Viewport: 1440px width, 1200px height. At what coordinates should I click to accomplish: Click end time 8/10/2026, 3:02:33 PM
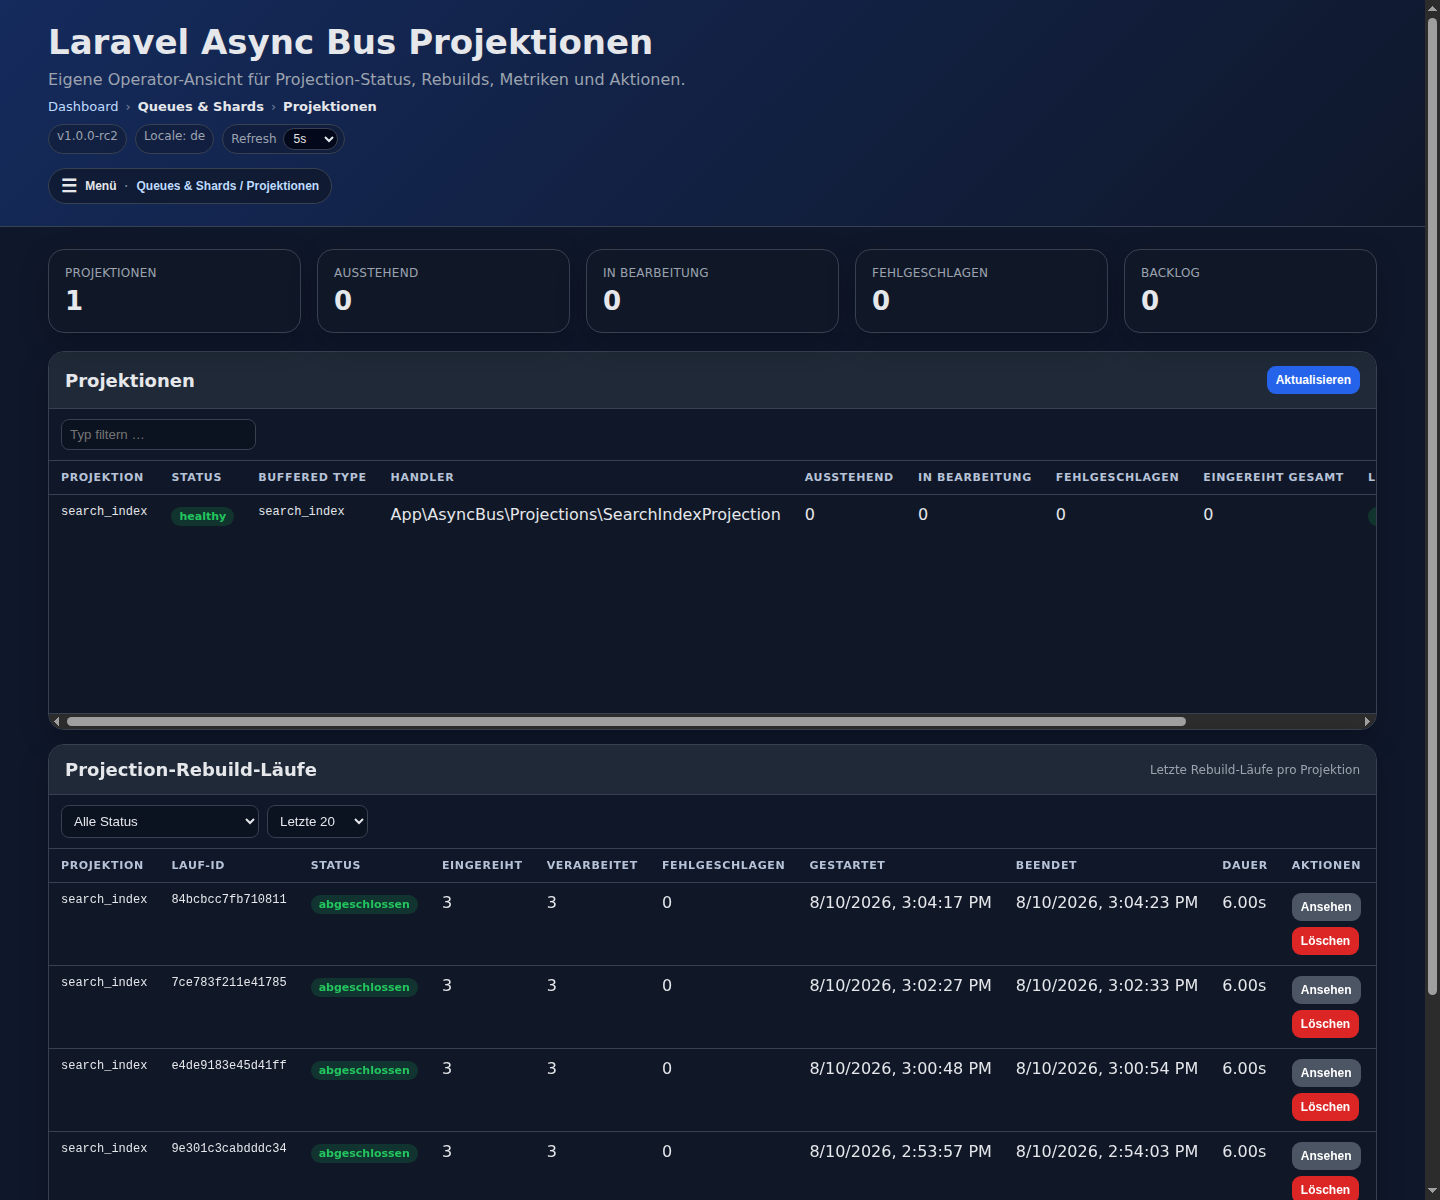(1107, 985)
